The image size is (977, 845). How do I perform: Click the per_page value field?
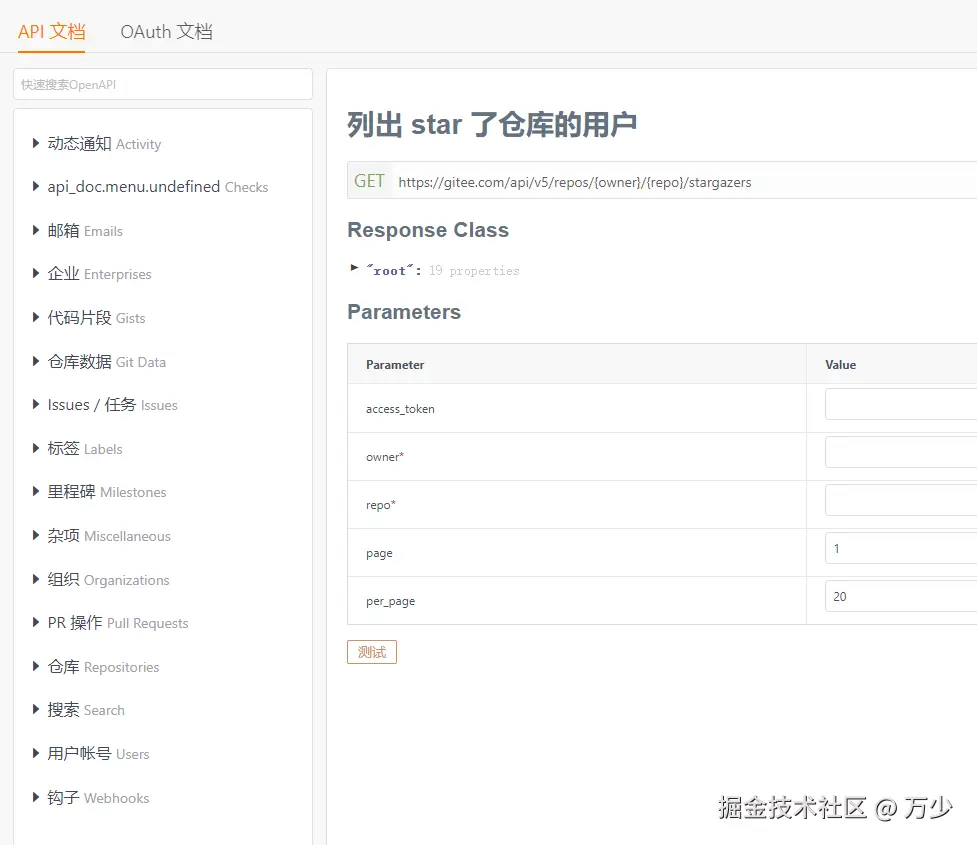[x=901, y=596]
